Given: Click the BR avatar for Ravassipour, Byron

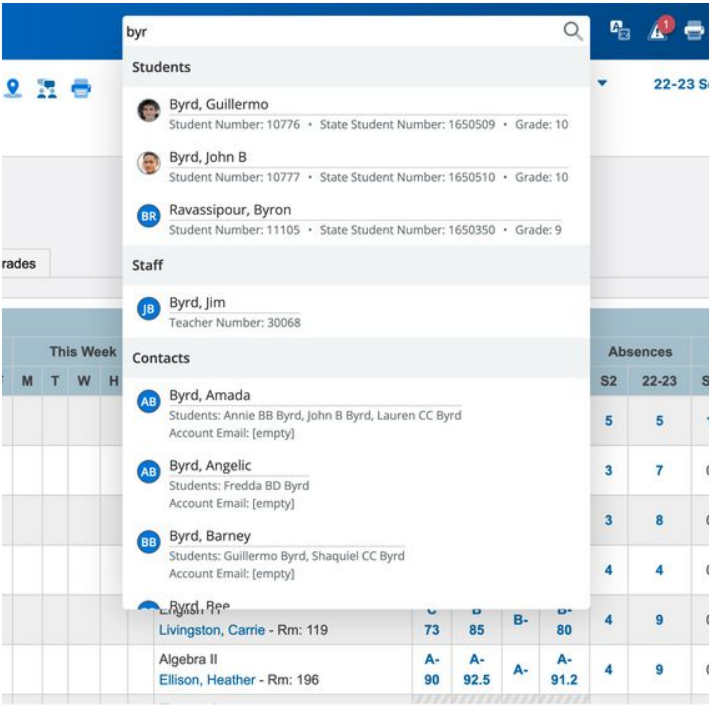Looking at the screenshot, I should [x=148, y=217].
